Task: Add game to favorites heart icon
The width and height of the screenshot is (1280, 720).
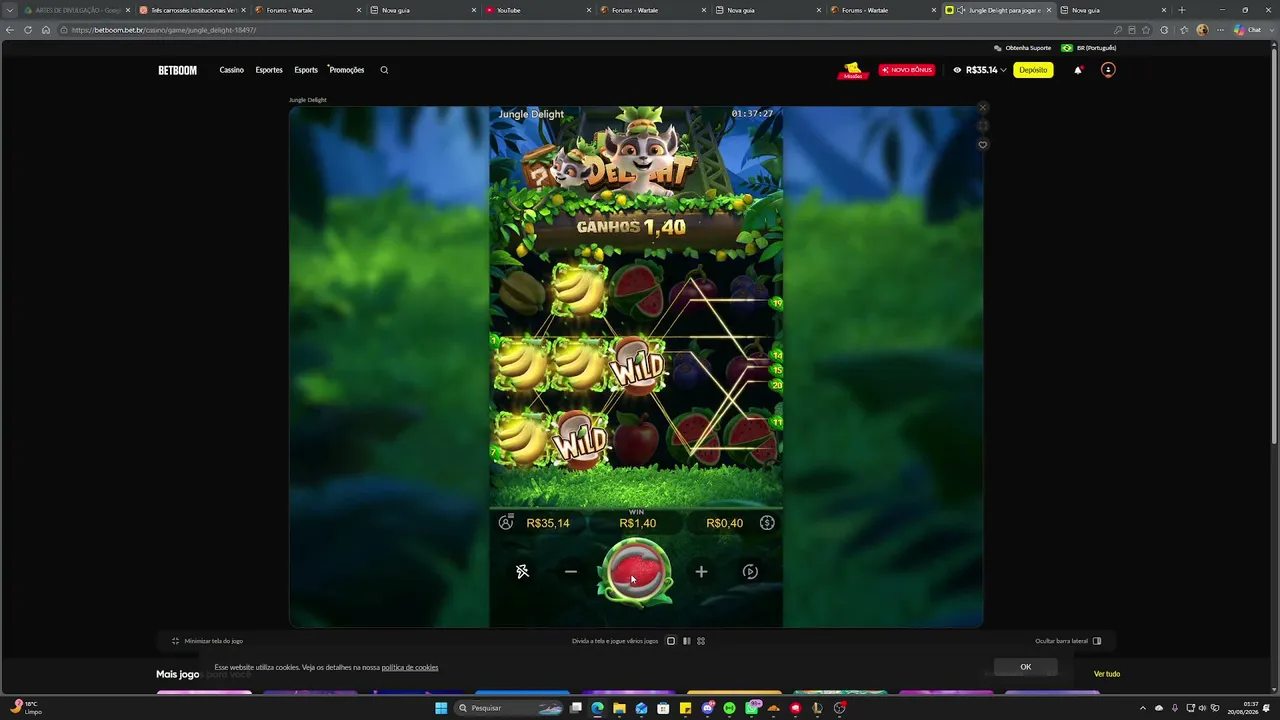Action: click(982, 145)
